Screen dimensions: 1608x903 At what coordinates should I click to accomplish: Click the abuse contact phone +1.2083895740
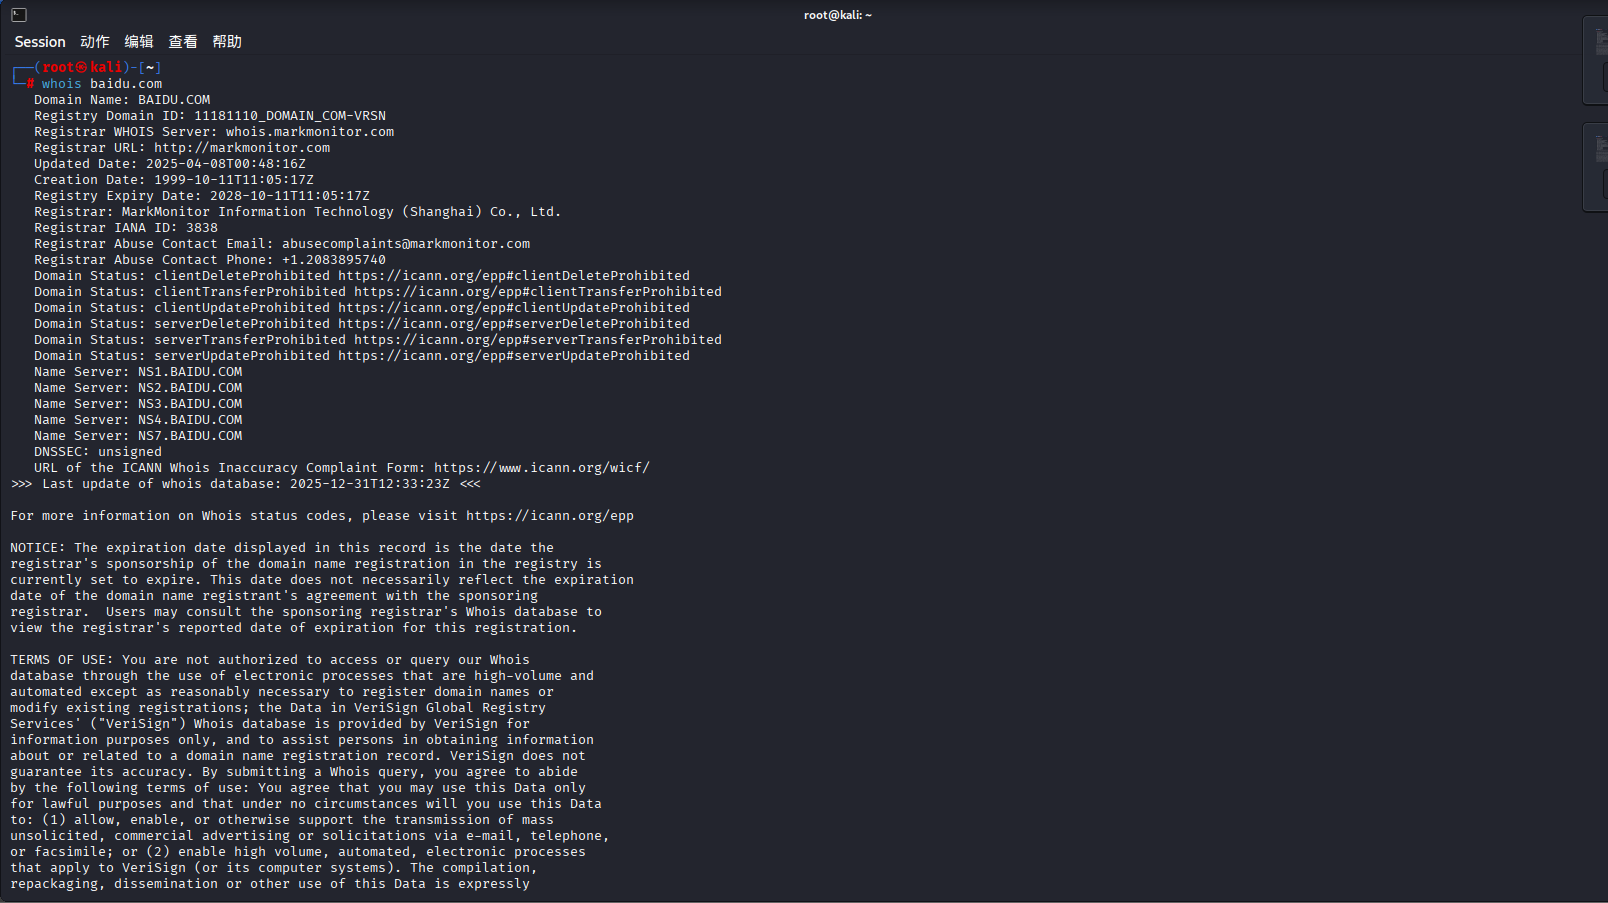coord(334,260)
